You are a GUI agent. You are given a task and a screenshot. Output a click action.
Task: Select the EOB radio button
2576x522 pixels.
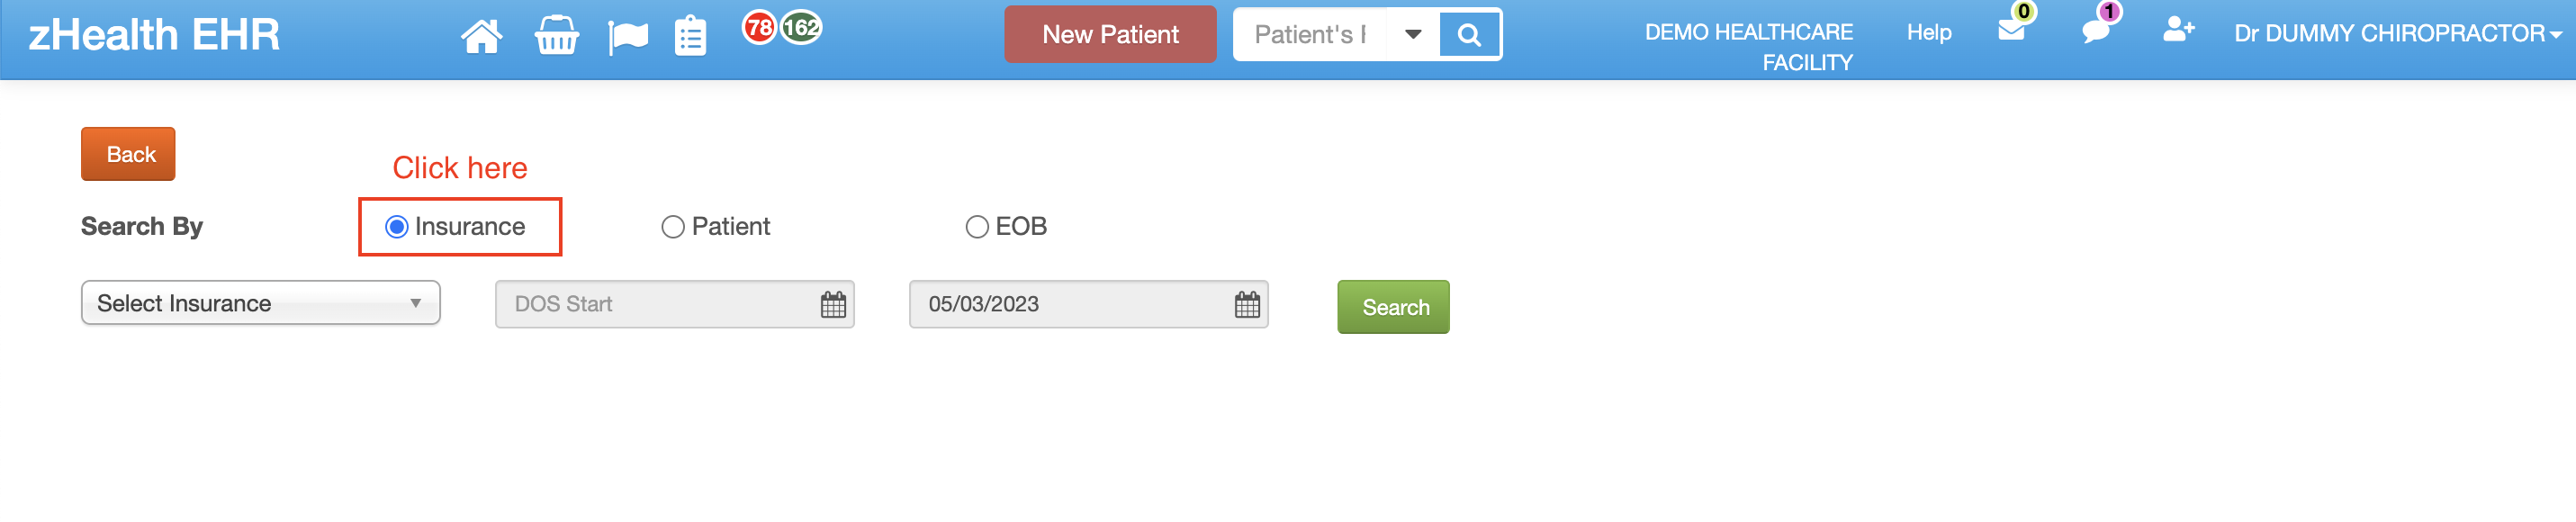tap(977, 227)
